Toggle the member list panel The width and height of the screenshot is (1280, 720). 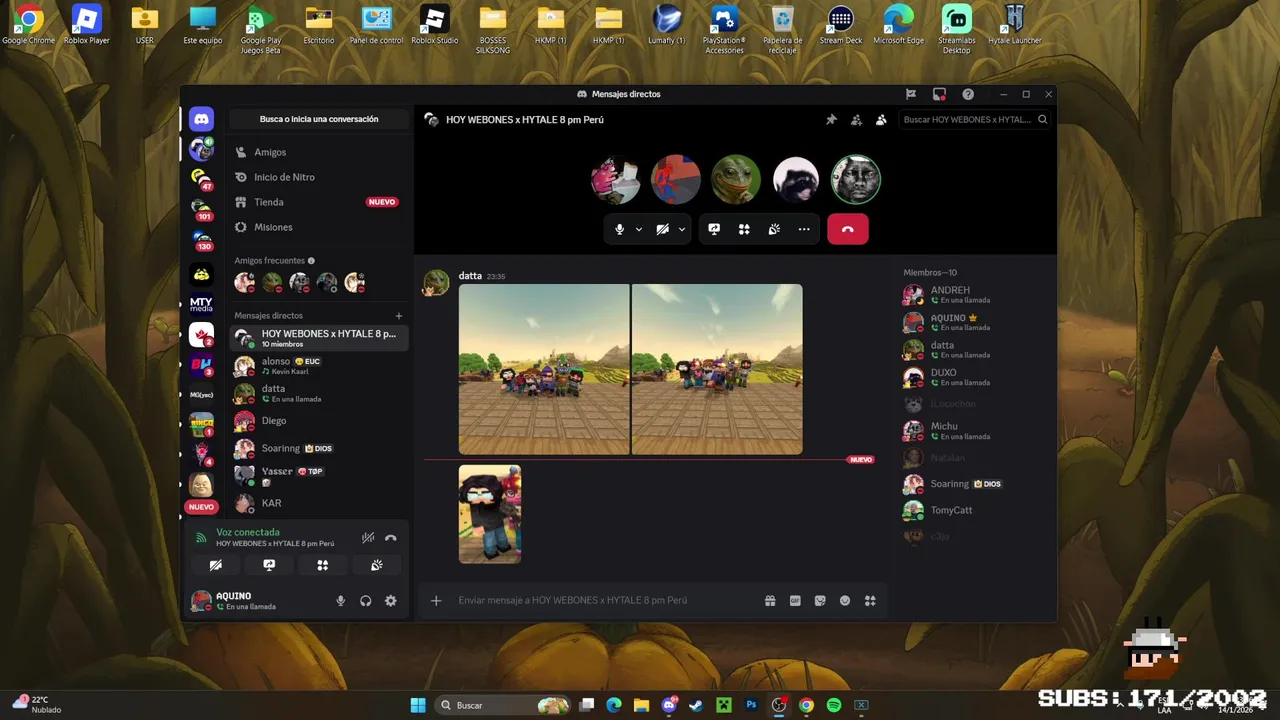881,119
